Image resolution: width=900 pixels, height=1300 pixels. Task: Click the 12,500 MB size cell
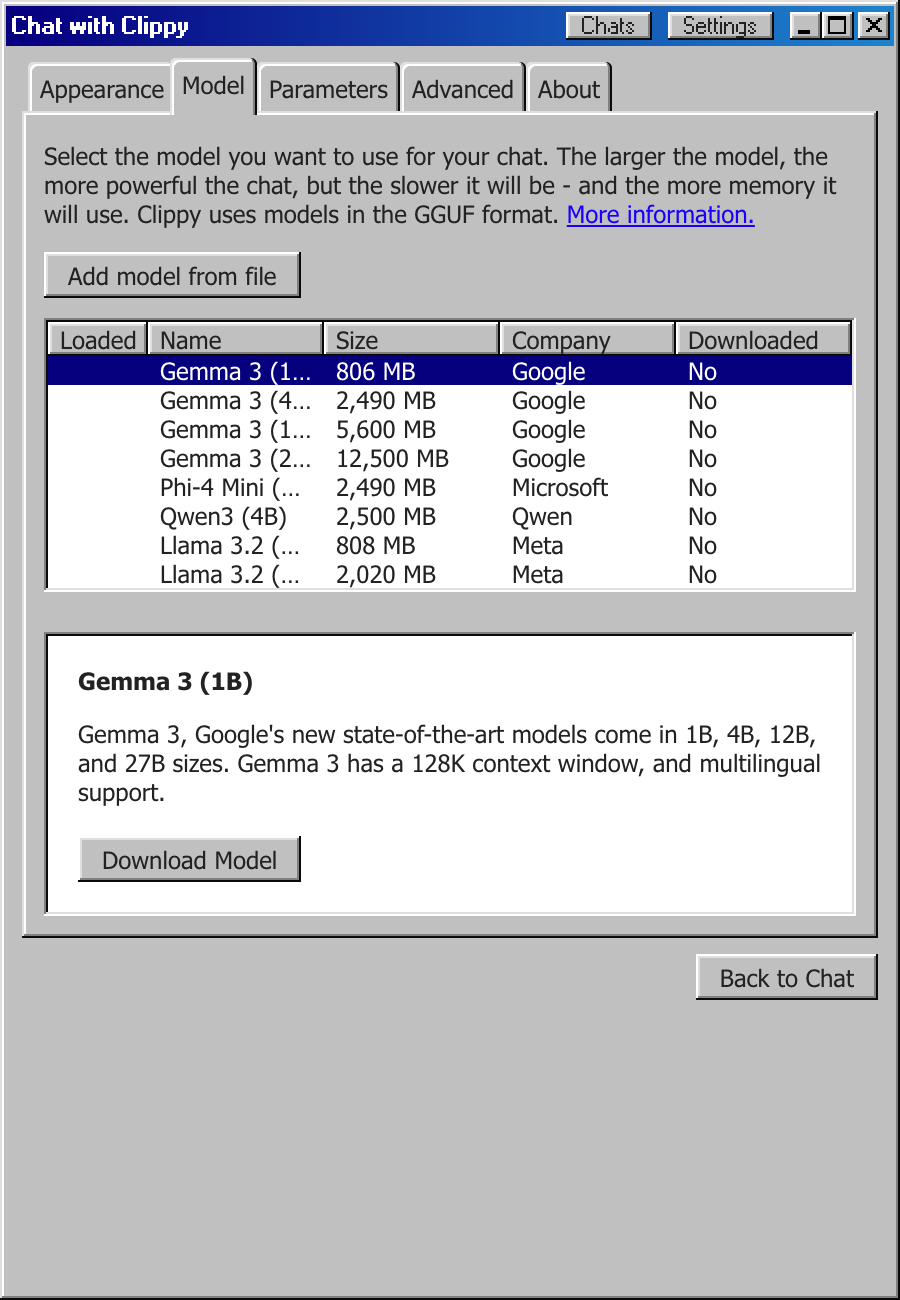392,459
